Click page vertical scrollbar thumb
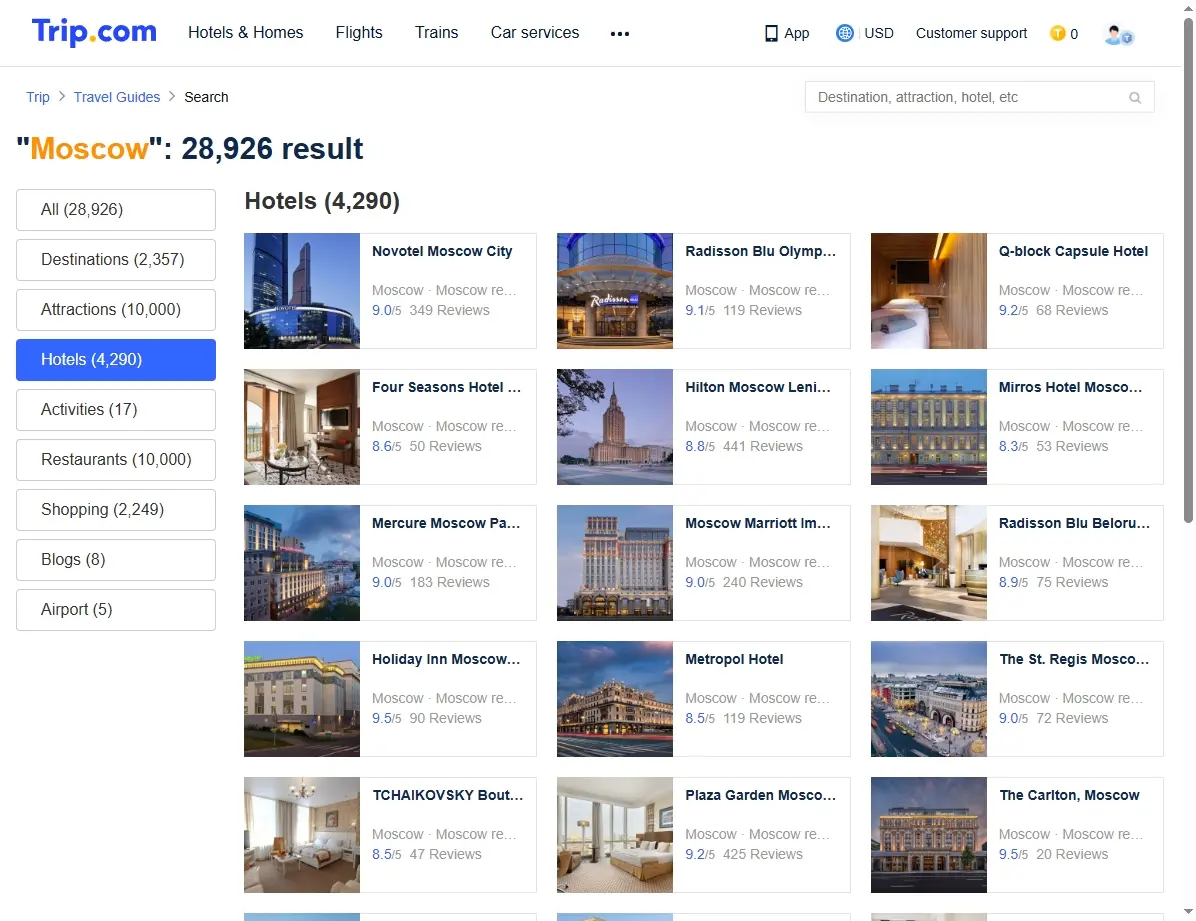 pos(1188,270)
